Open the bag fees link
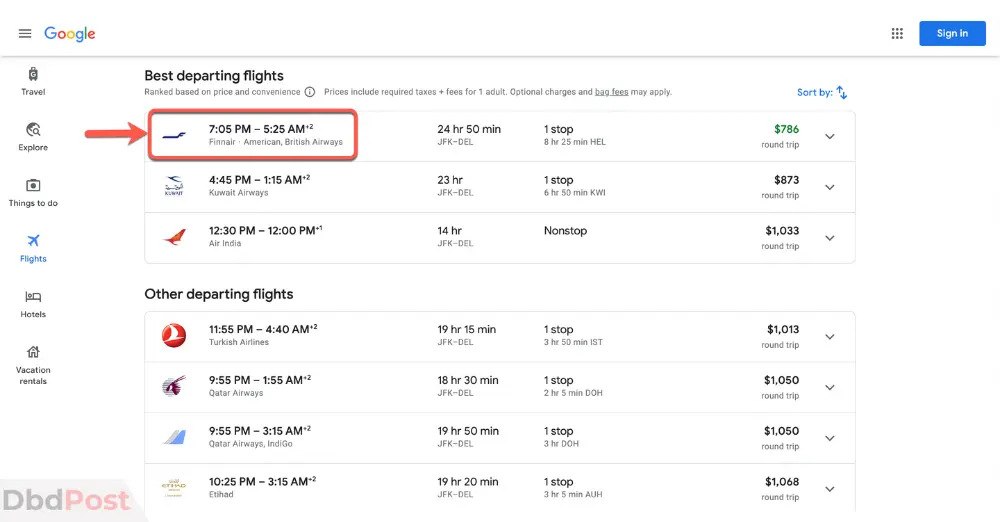 (611, 92)
